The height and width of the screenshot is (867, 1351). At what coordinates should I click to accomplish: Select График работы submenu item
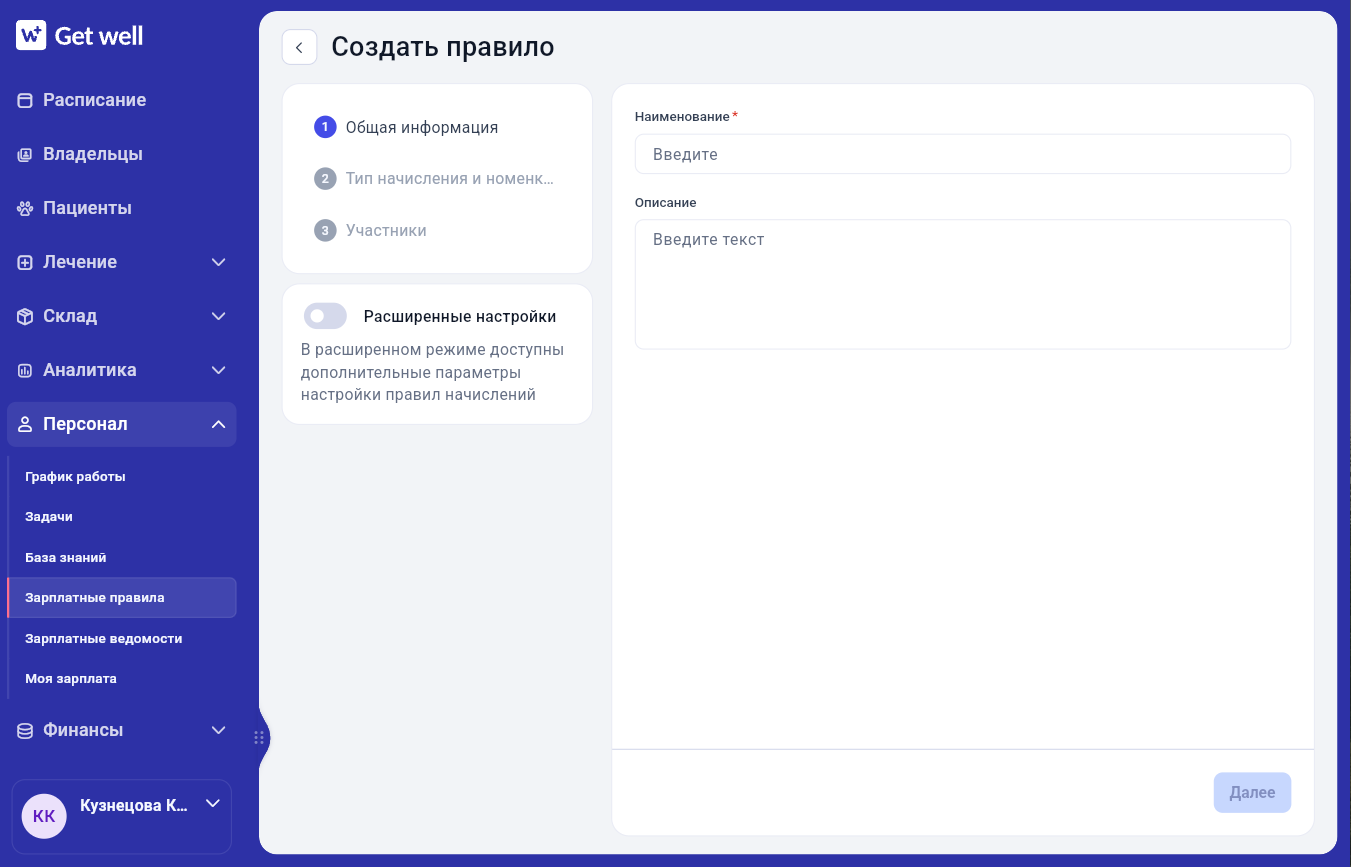click(x=122, y=477)
